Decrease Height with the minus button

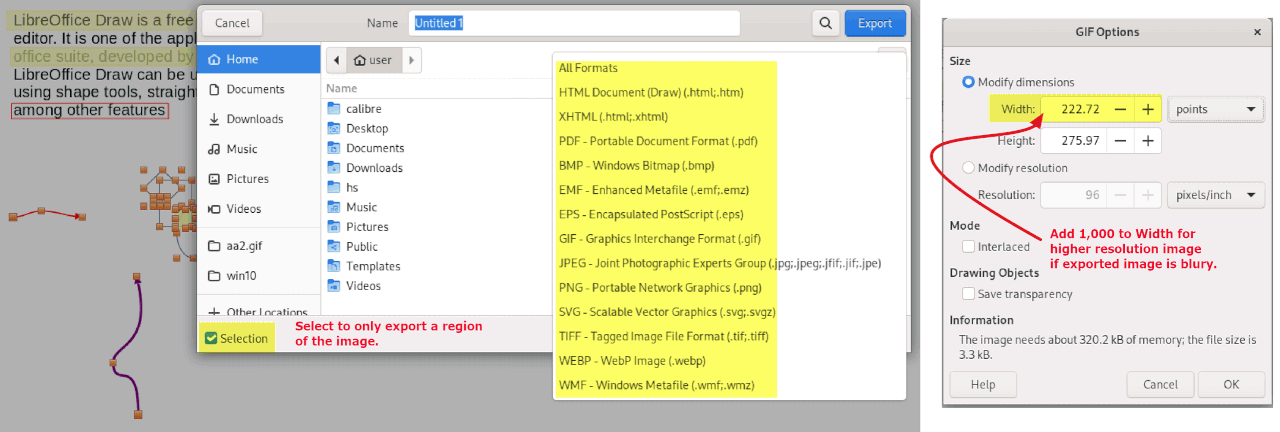1121,141
